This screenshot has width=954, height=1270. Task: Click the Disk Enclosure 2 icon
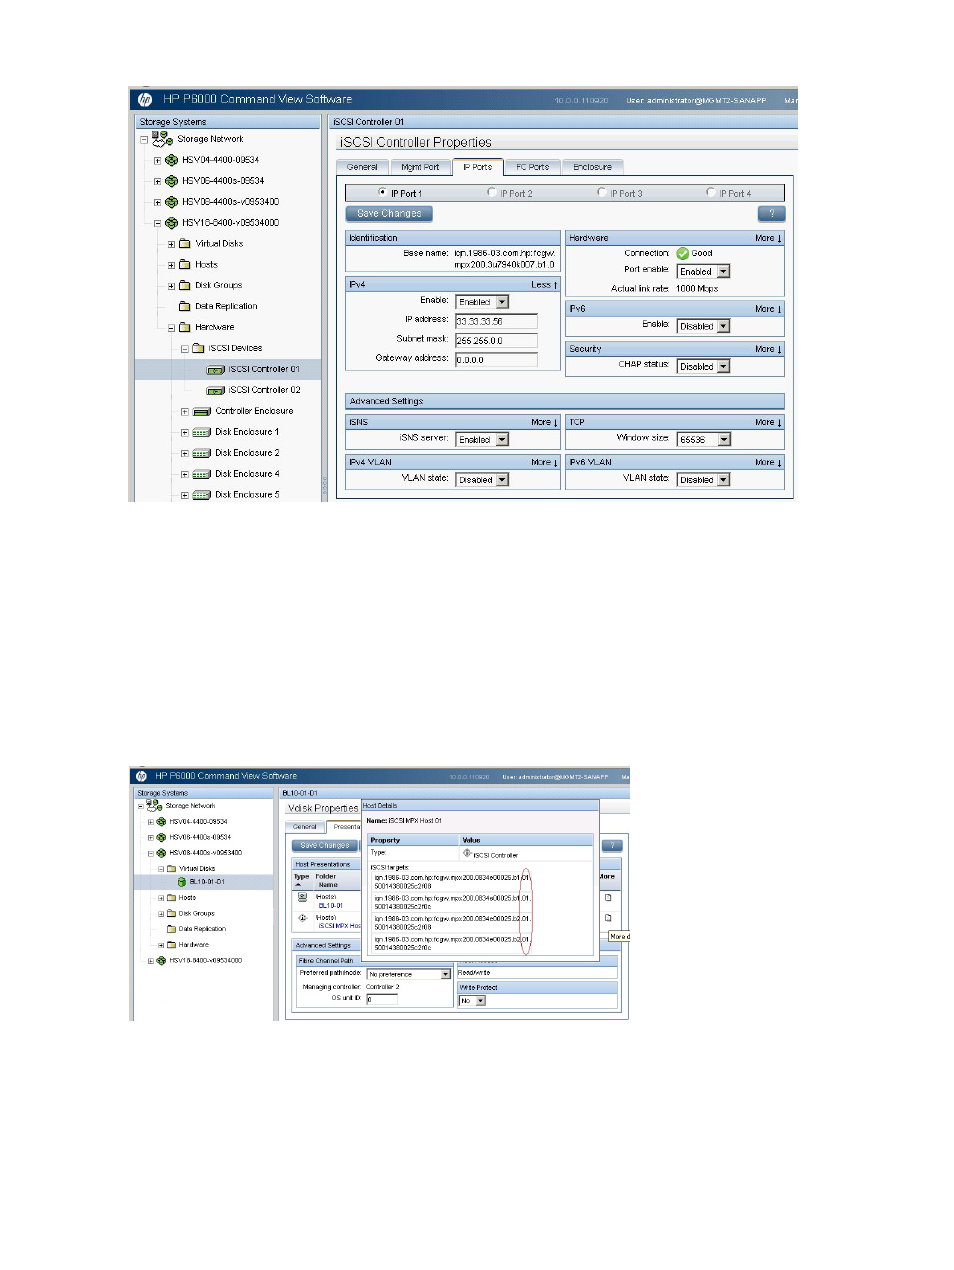click(x=202, y=454)
